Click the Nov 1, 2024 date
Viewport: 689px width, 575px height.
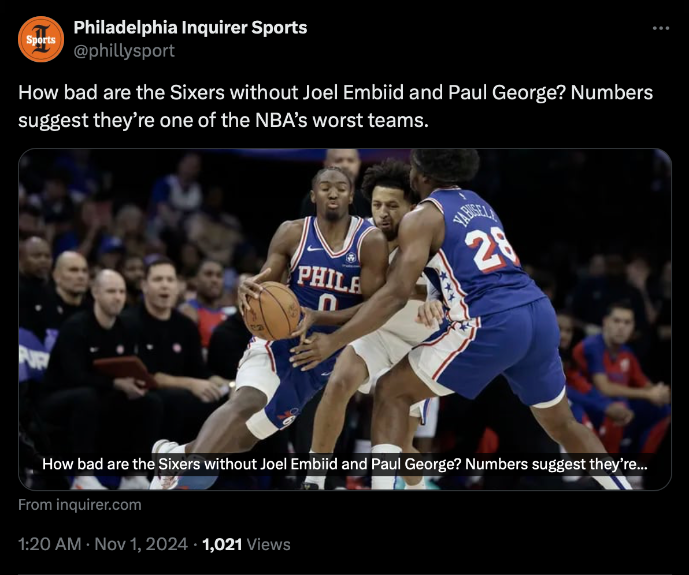(x=141, y=544)
